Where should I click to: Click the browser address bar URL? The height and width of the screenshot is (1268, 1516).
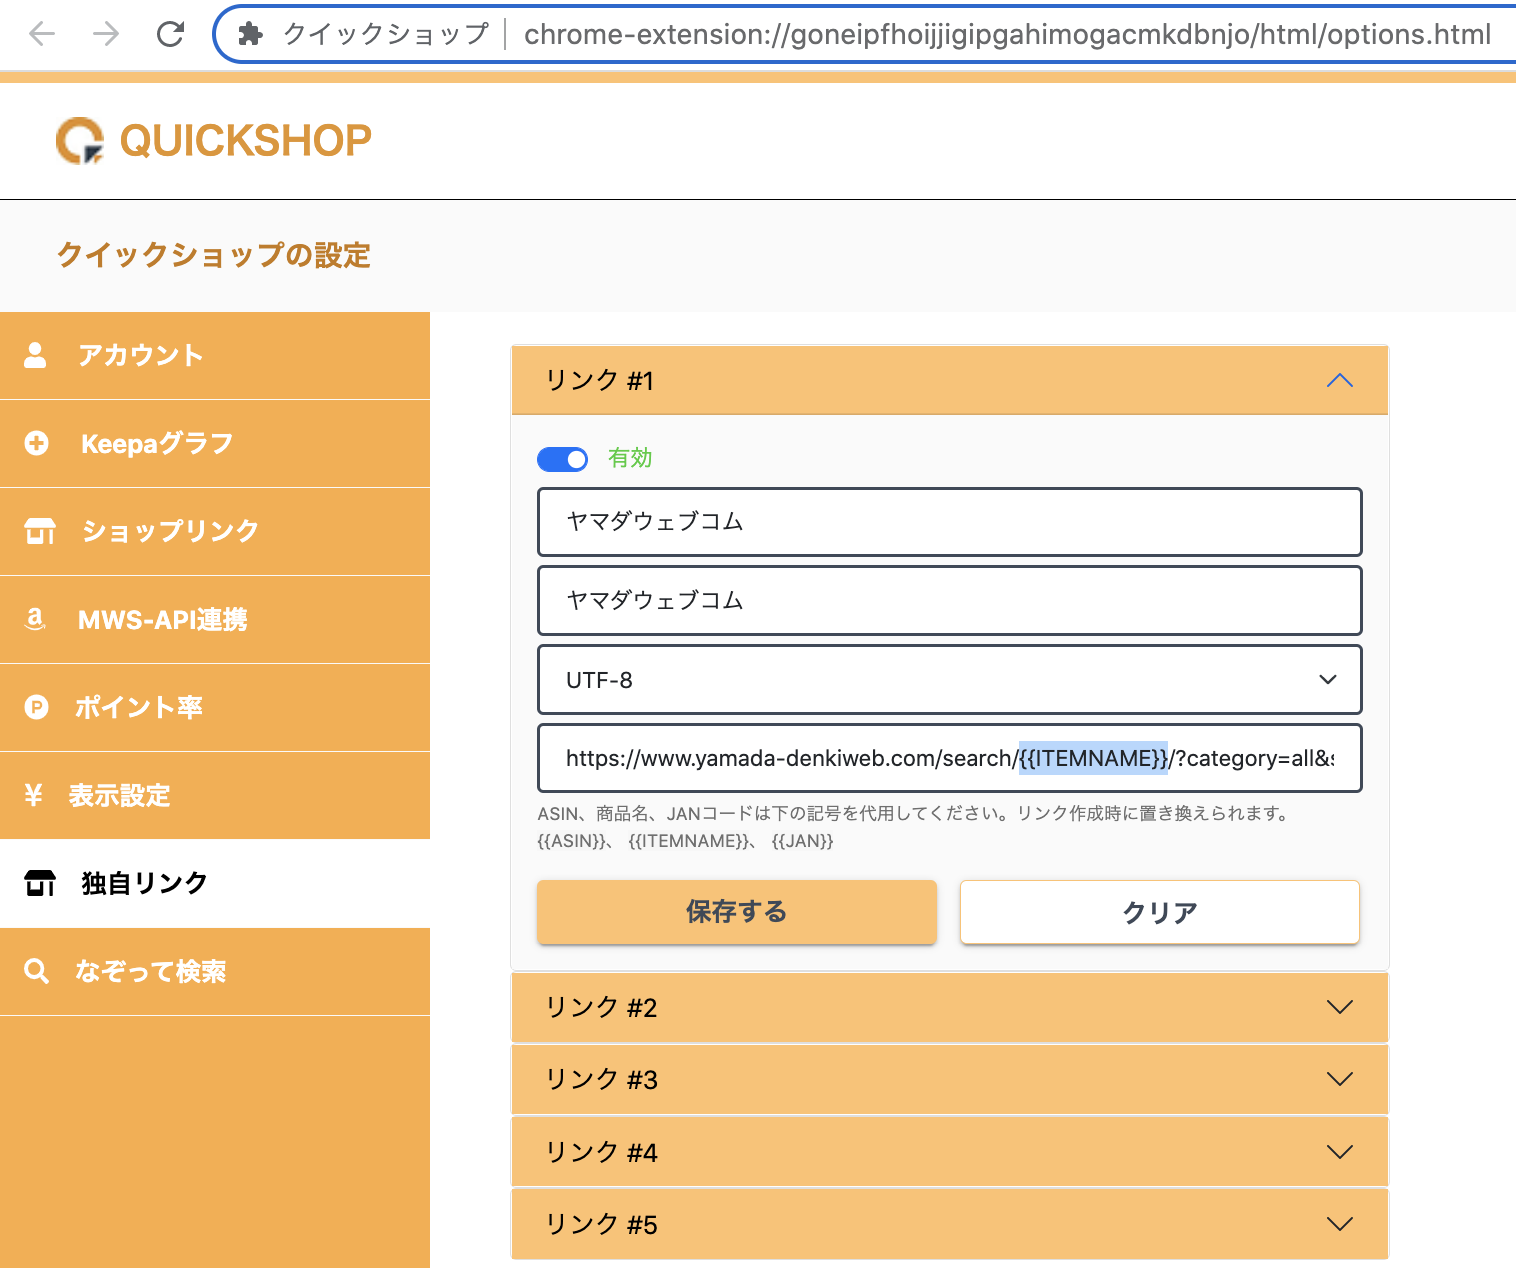(1007, 35)
